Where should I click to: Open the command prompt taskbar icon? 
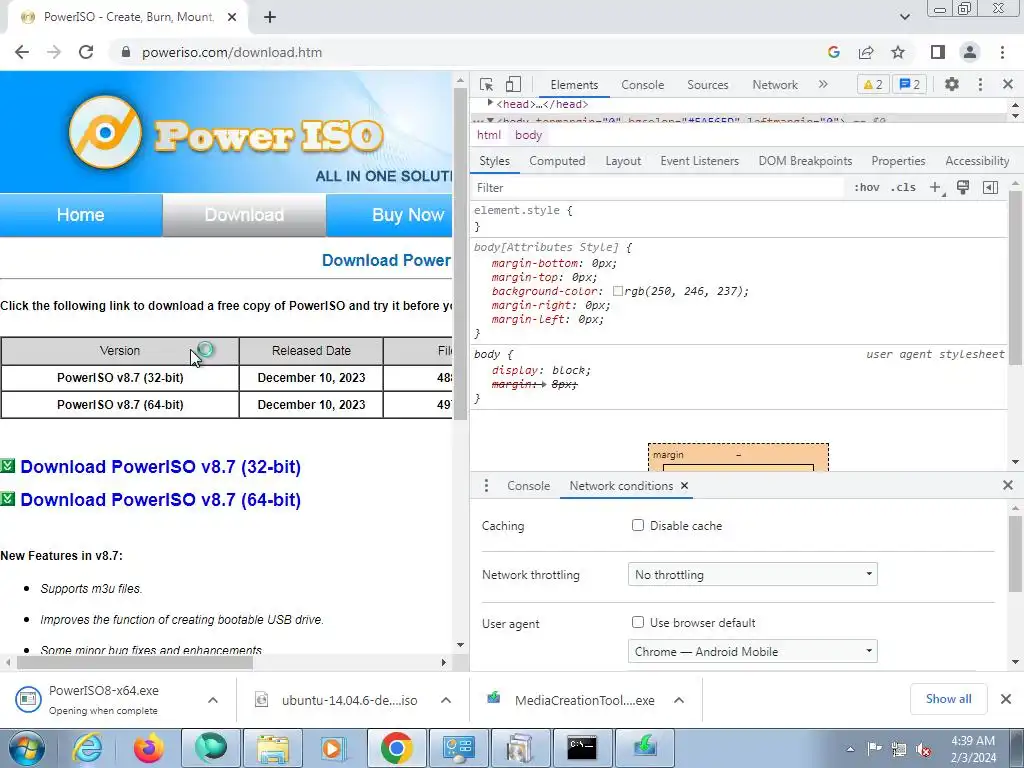coord(581,748)
